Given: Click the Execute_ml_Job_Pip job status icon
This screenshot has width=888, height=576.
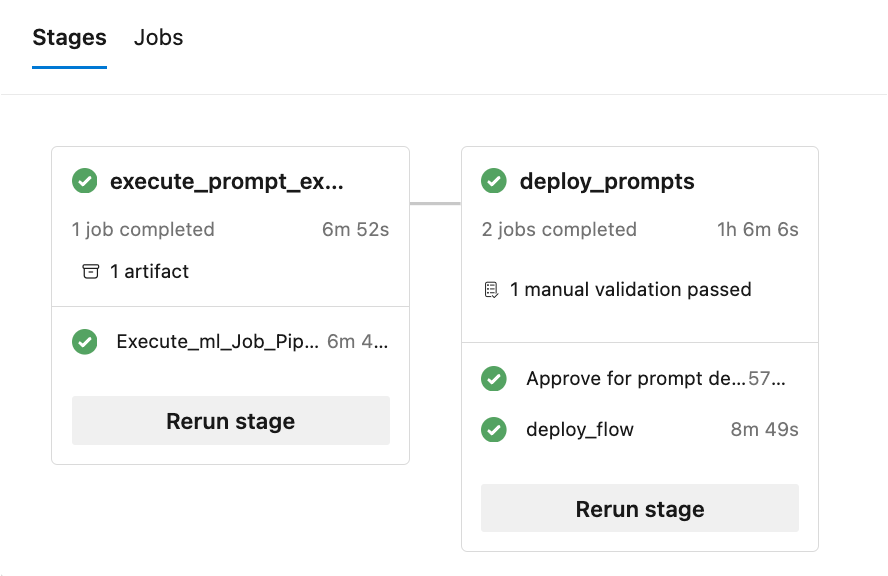Looking at the screenshot, I should coord(85,341).
